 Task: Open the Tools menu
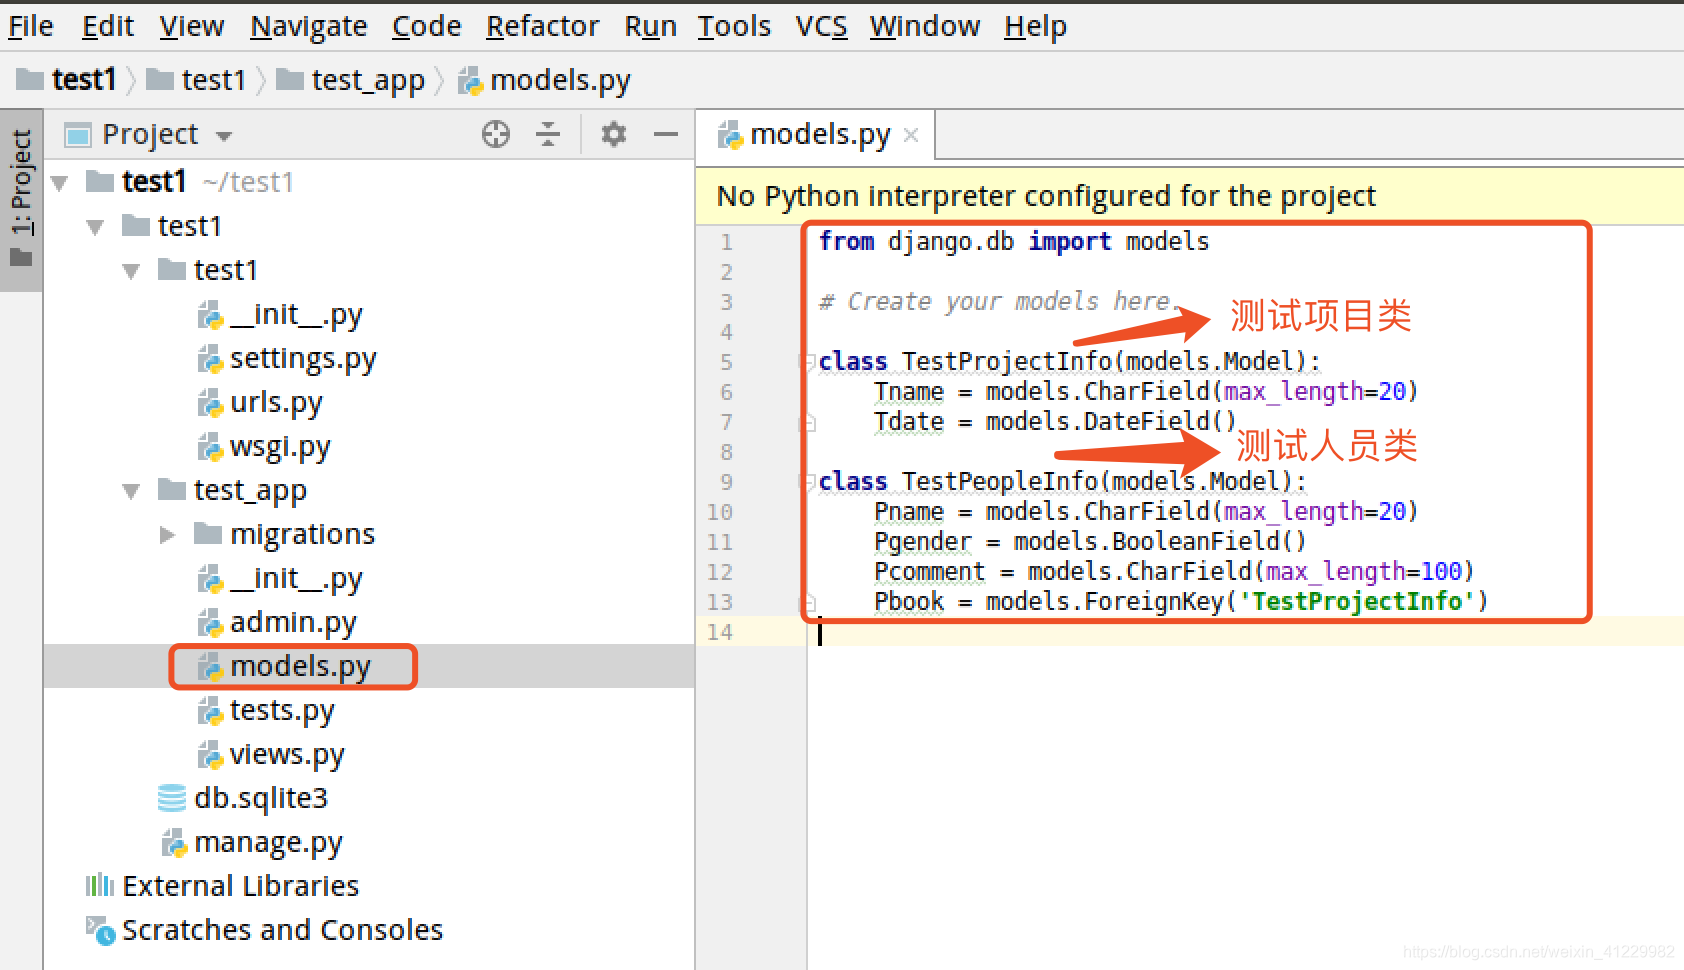pyautogui.click(x=734, y=26)
